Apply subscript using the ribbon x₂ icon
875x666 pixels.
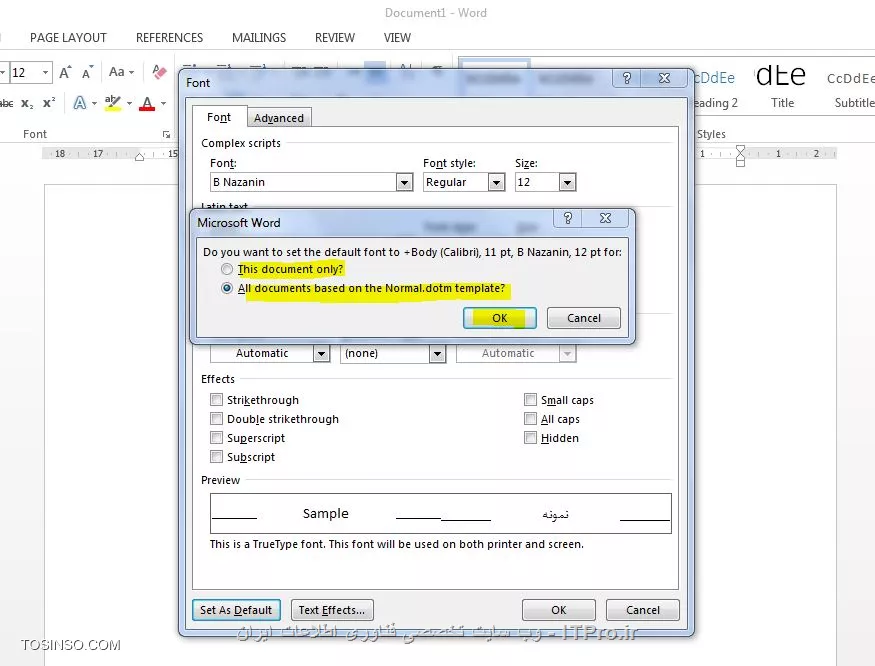[x=27, y=103]
